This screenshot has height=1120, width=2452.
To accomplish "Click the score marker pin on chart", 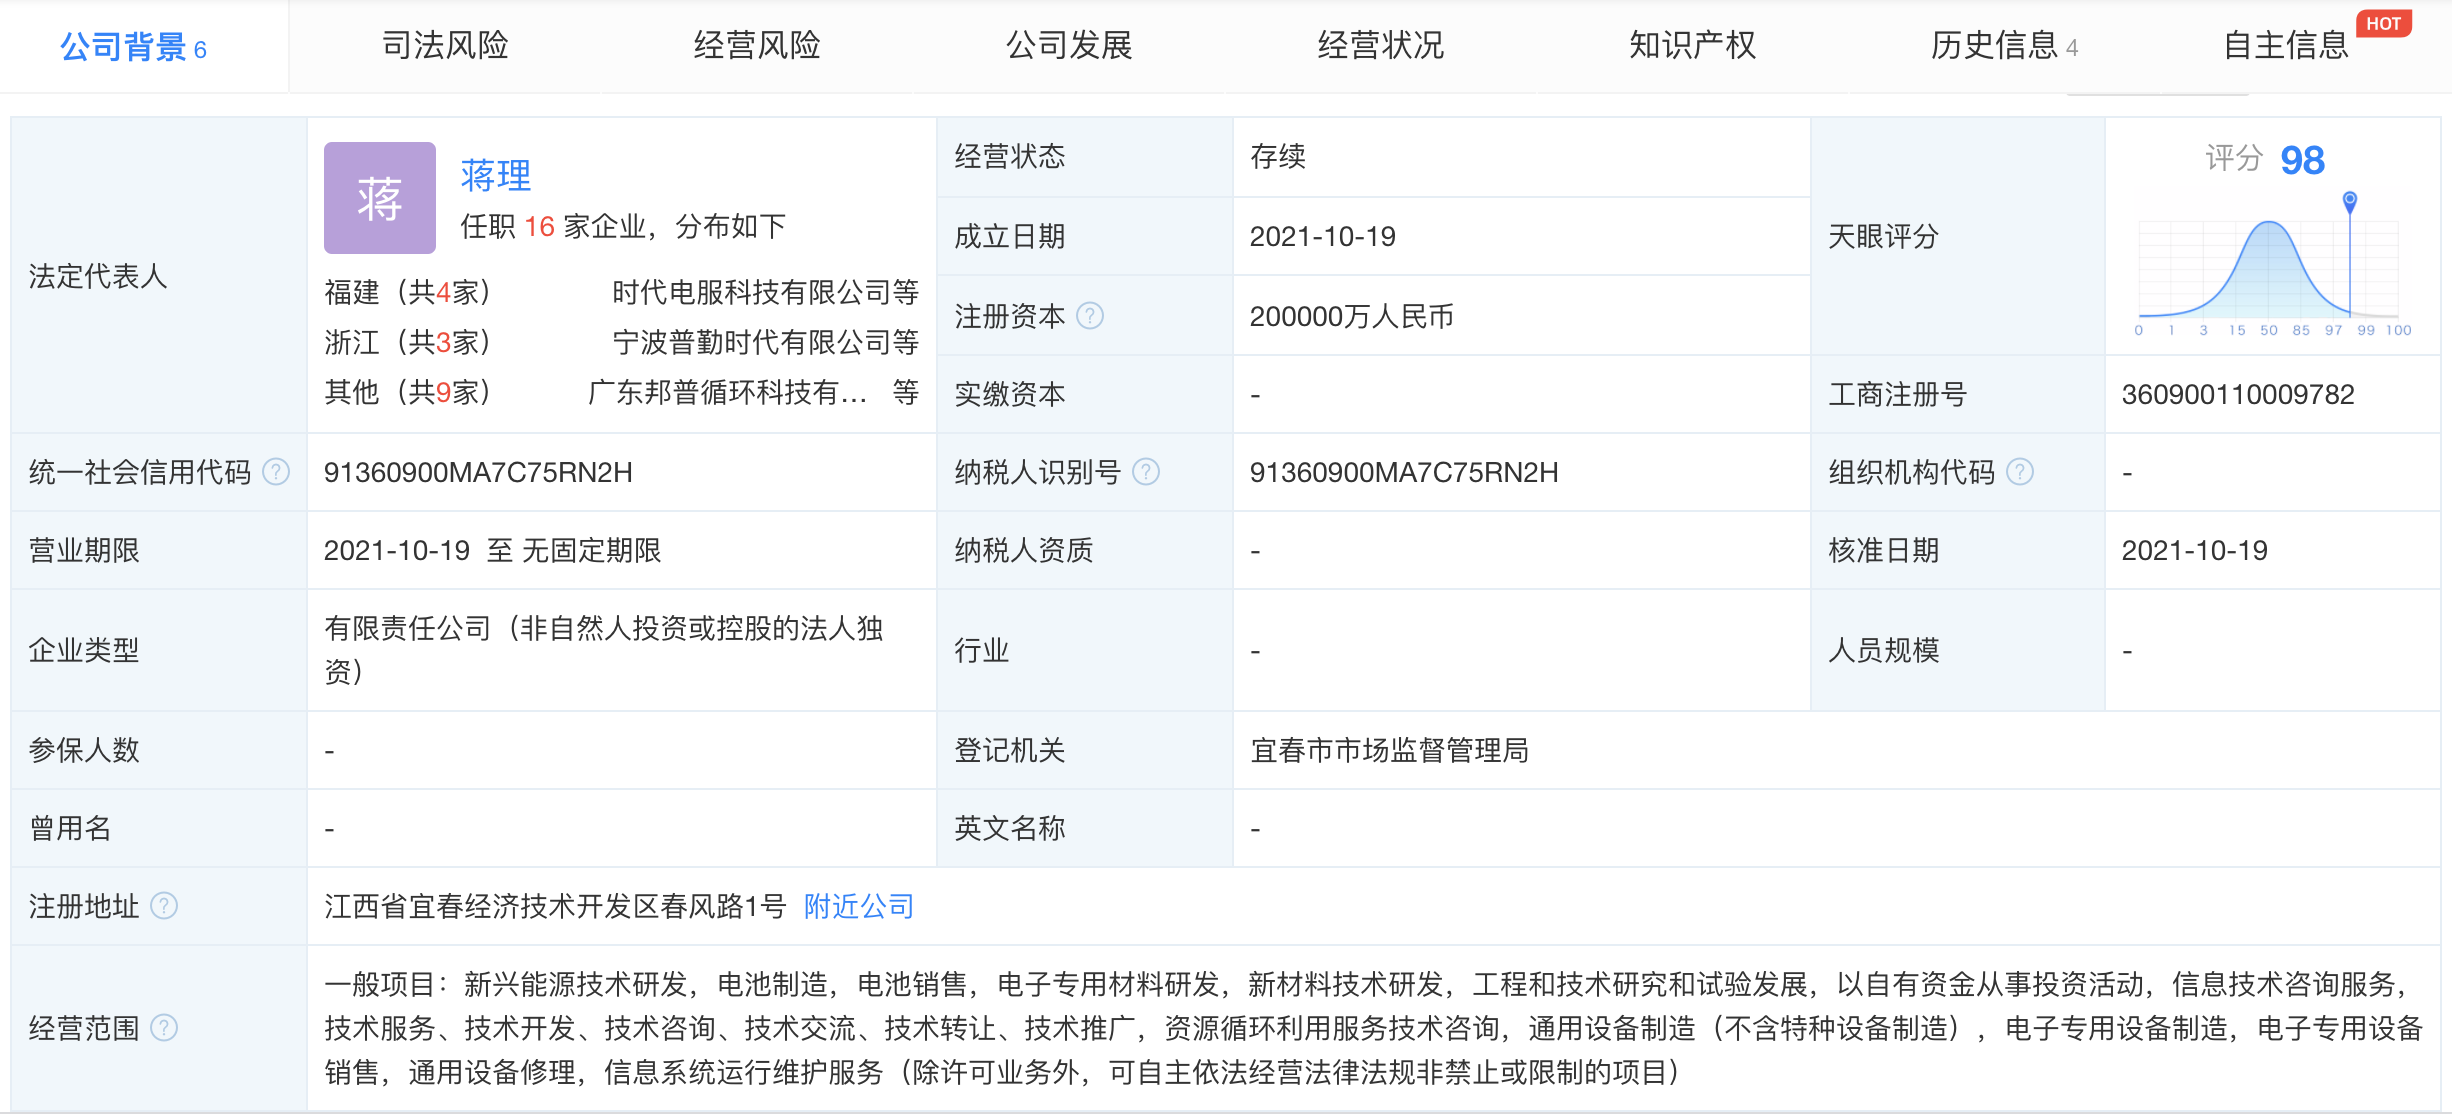I will pyautogui.click(x=2350, y=201).
